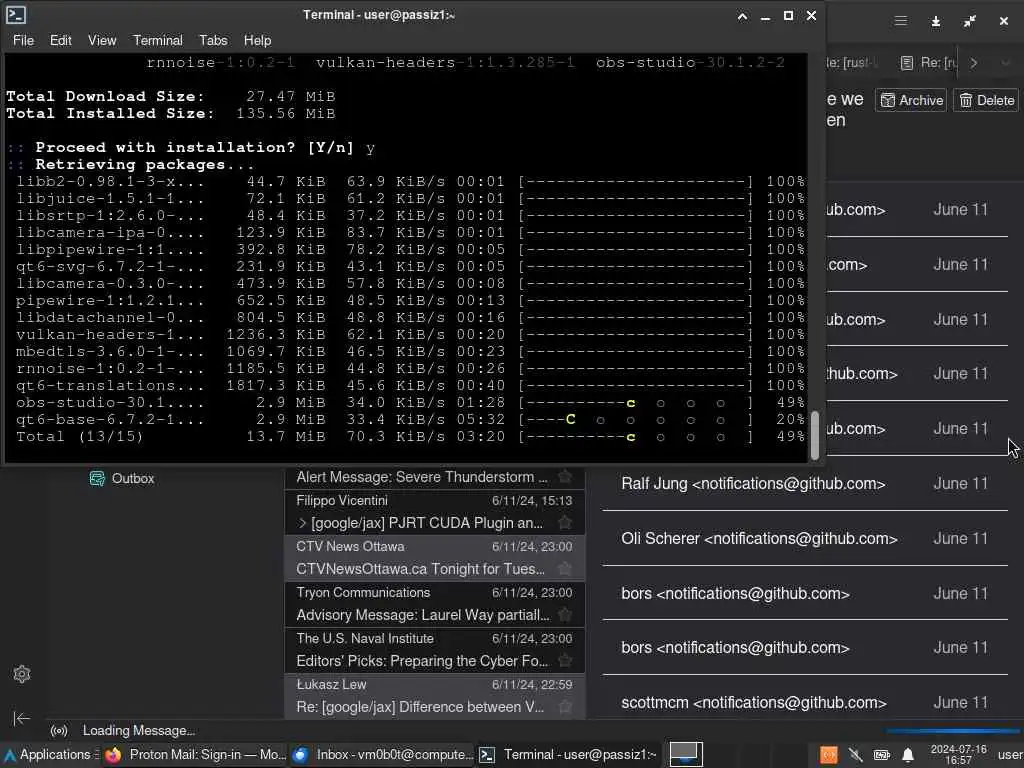This screenshot has width=1024, height=768.
Task: Open the Terminal menu in the menu bar
Action: click(x=158, y=40)
